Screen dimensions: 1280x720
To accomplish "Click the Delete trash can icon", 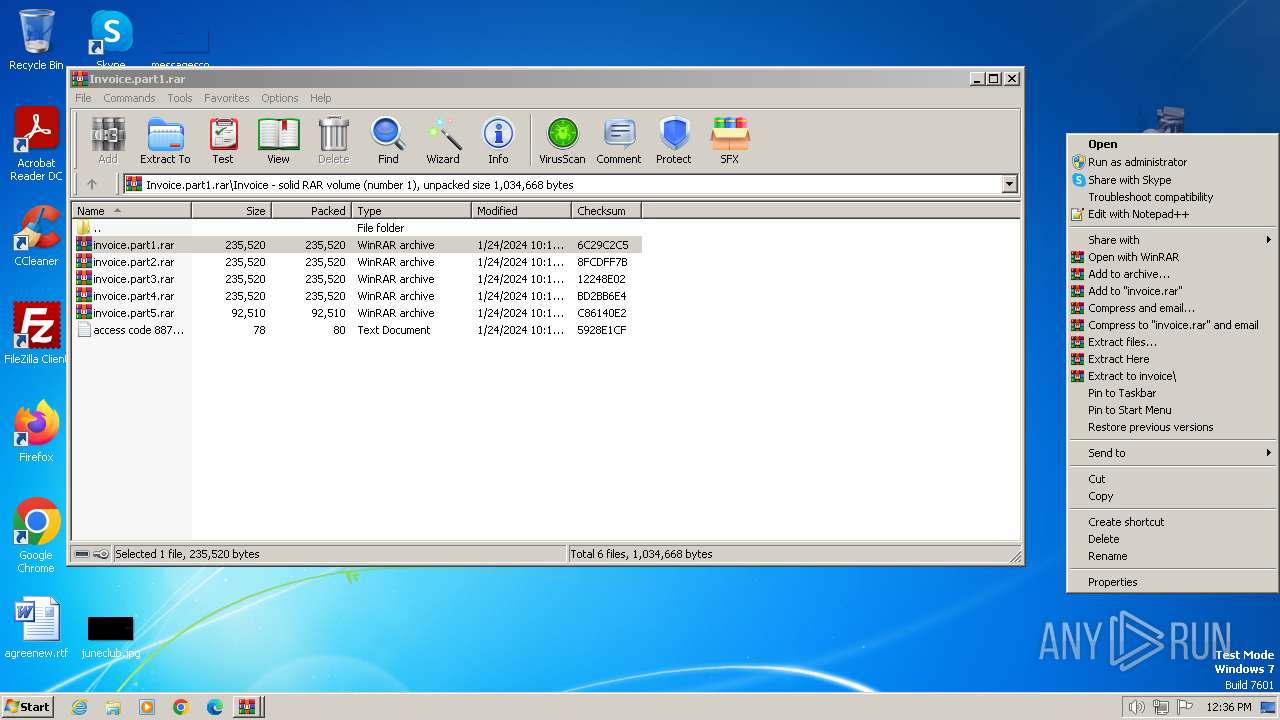I will tap(333, 140).
